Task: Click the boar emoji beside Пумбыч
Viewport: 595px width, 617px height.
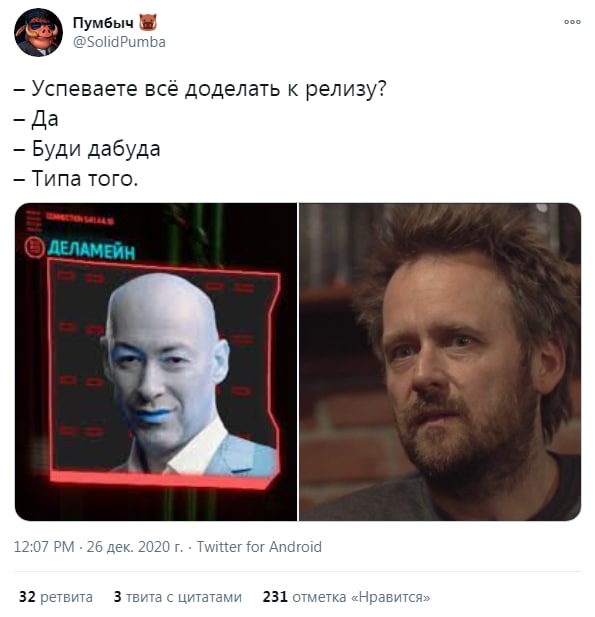Action: point(148,22)
